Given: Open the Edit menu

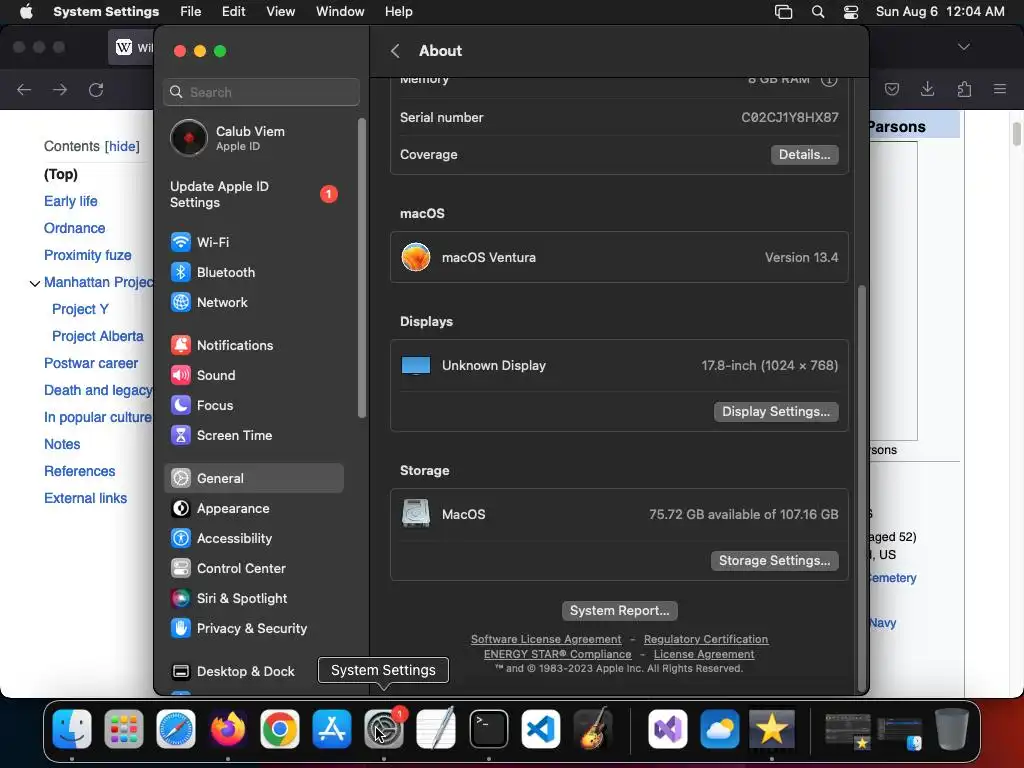Looking at the screenshot, I should pyautogui.click(x=233, y=12).
